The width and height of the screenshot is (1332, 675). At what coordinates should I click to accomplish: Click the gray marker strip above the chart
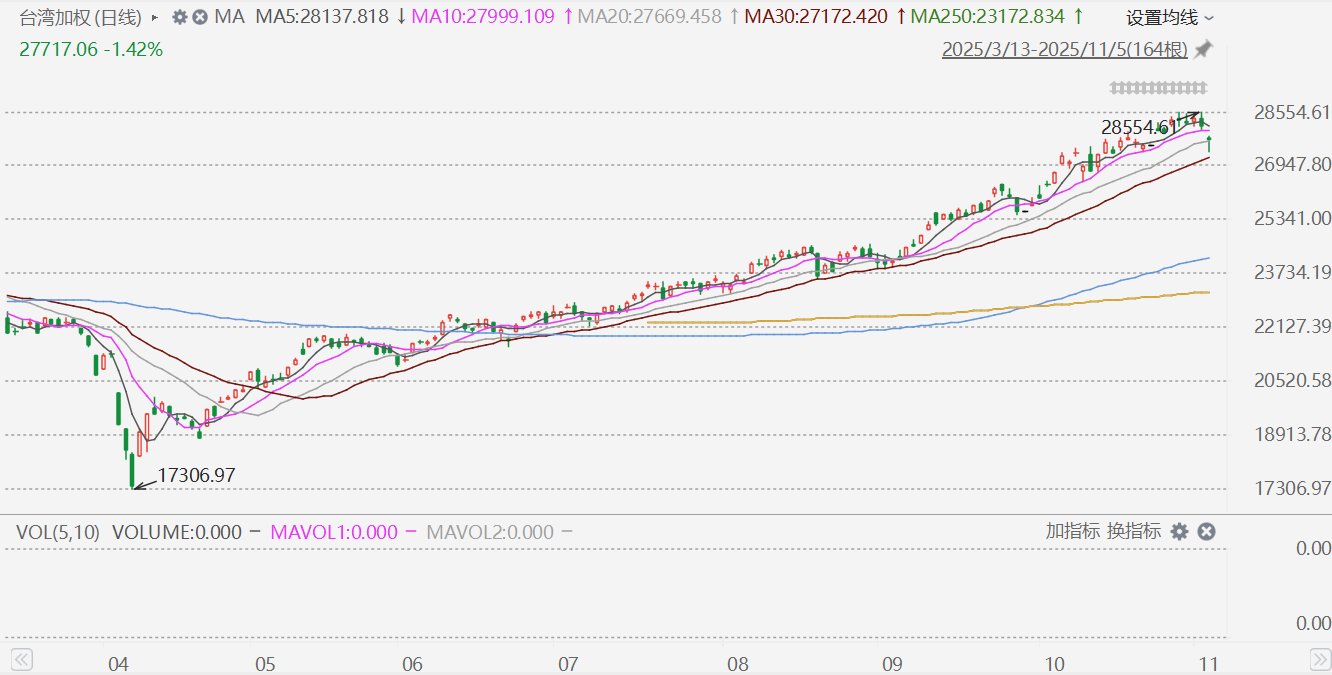(x=1158, y=88)
